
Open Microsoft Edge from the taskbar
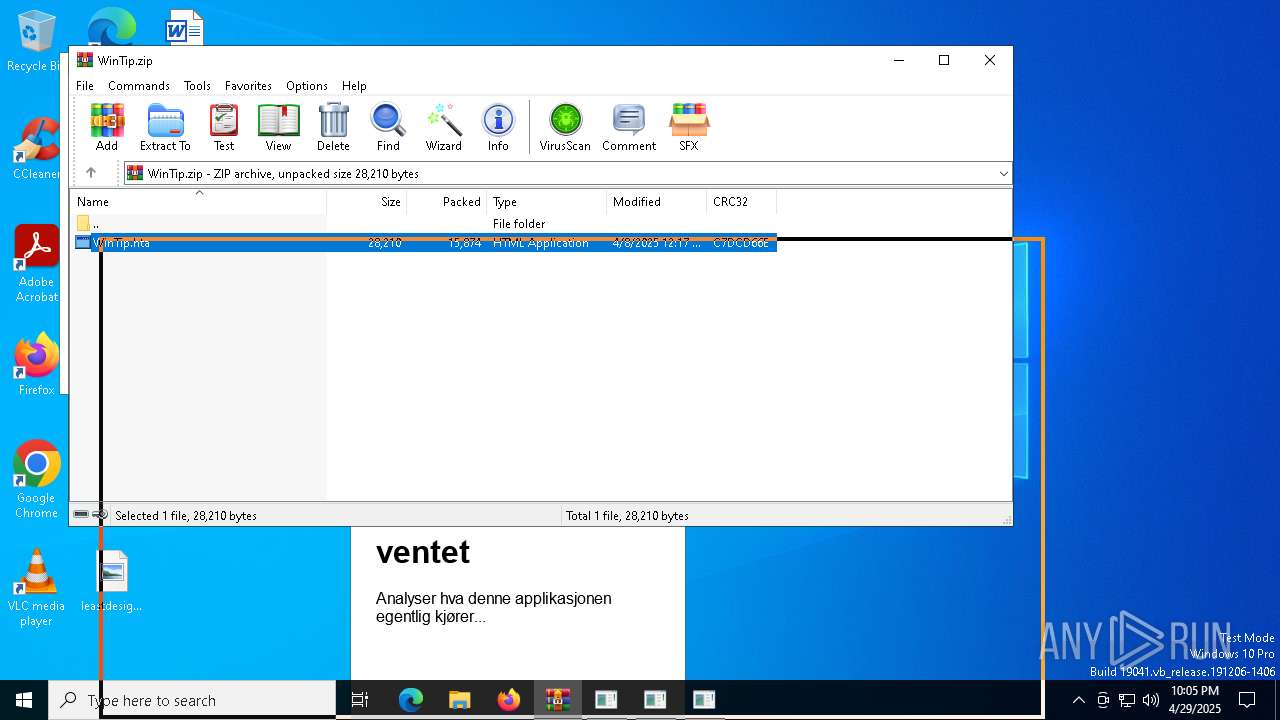click(x=411, y=700)
